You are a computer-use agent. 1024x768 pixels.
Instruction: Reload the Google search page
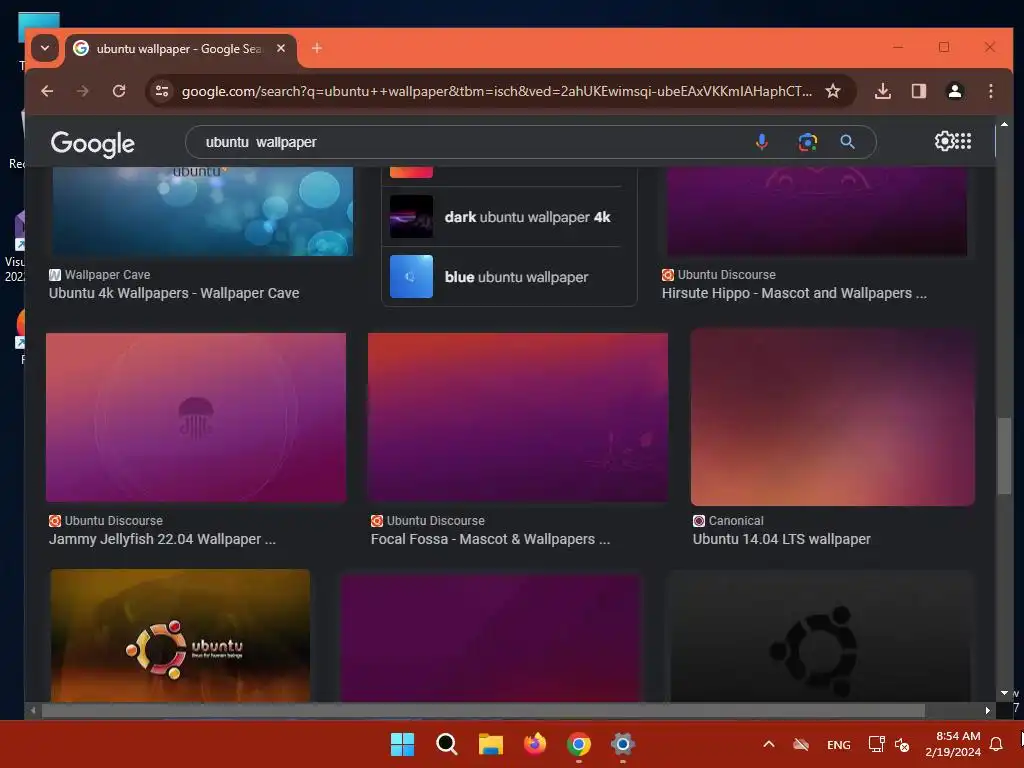119,91
